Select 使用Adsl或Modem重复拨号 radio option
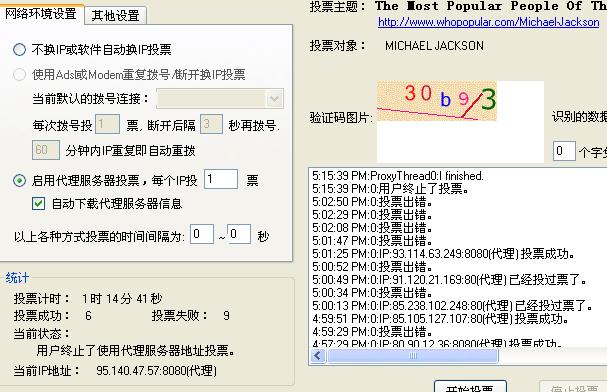The width and height of the screenshot is (607, 392). pyautogui.click(x=19, y=74)
